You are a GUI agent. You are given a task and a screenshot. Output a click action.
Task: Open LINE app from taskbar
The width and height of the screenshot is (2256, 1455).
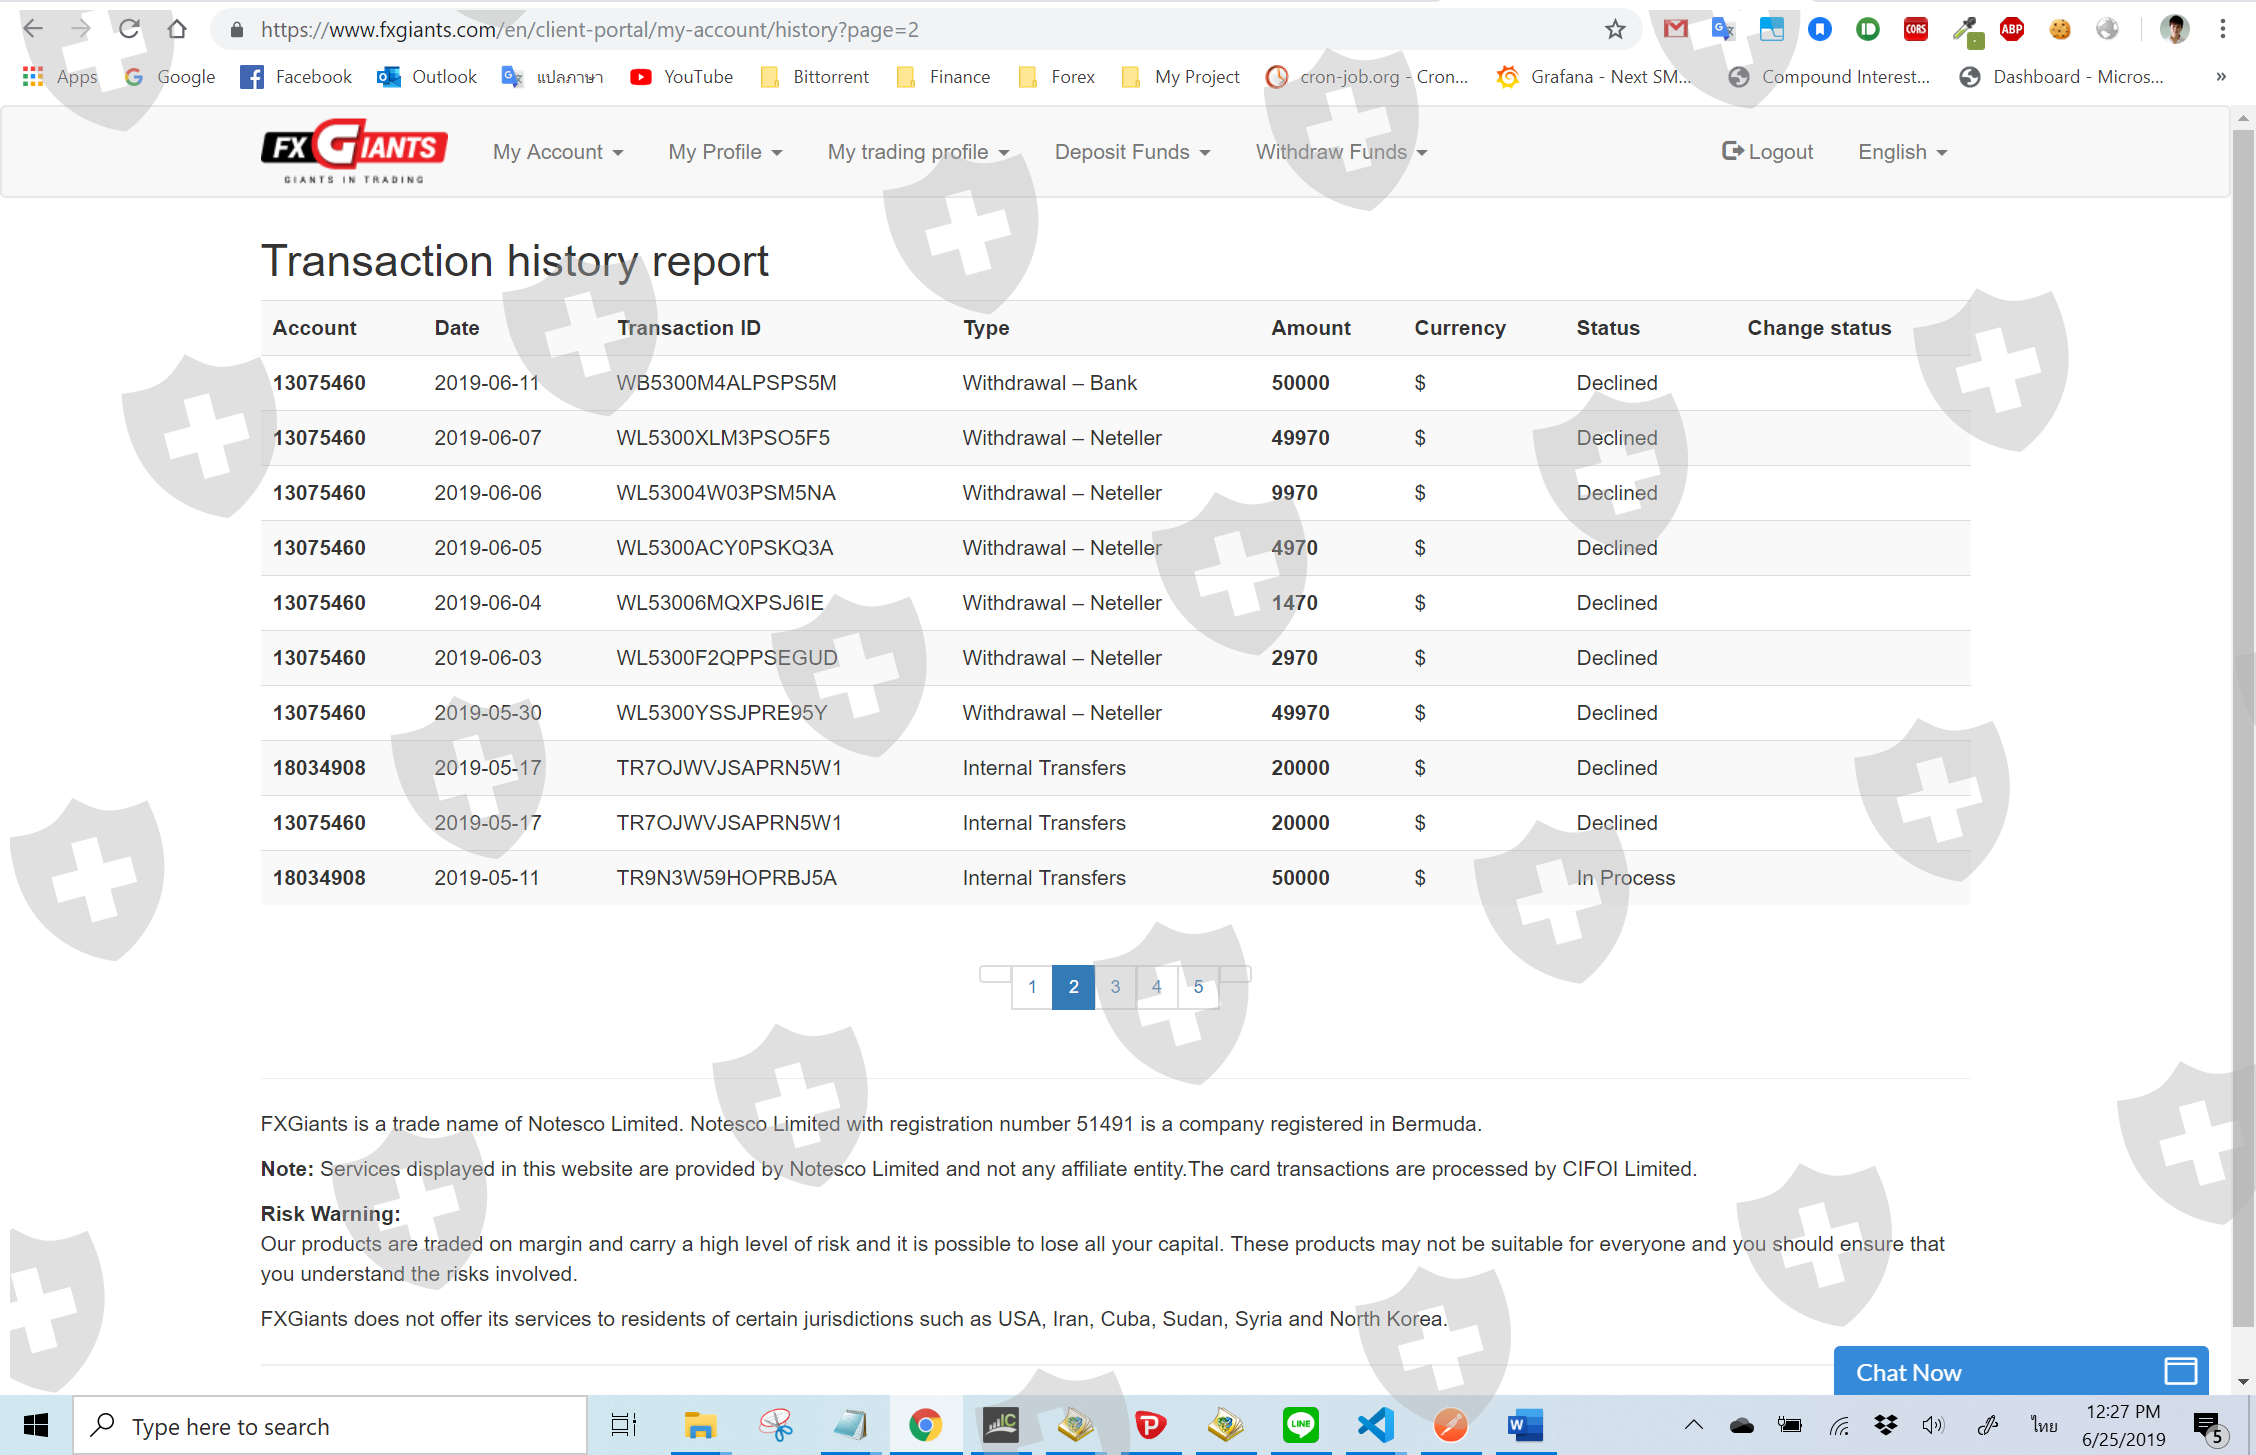(x=1300, y=1425)
